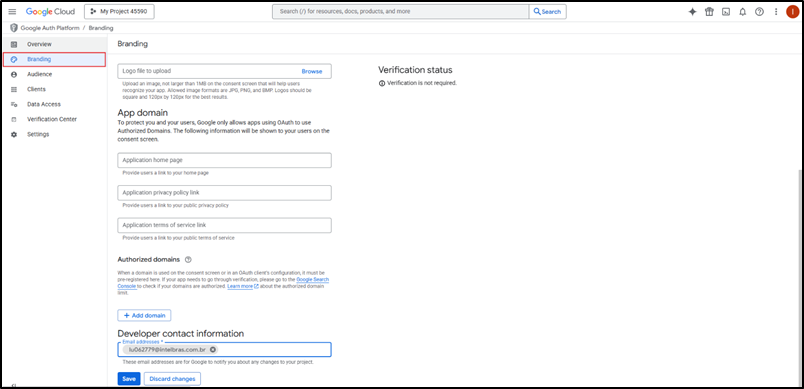Screen dimensions: 804x389
Task: Click the blue Search button
Action: pos(548,11)
